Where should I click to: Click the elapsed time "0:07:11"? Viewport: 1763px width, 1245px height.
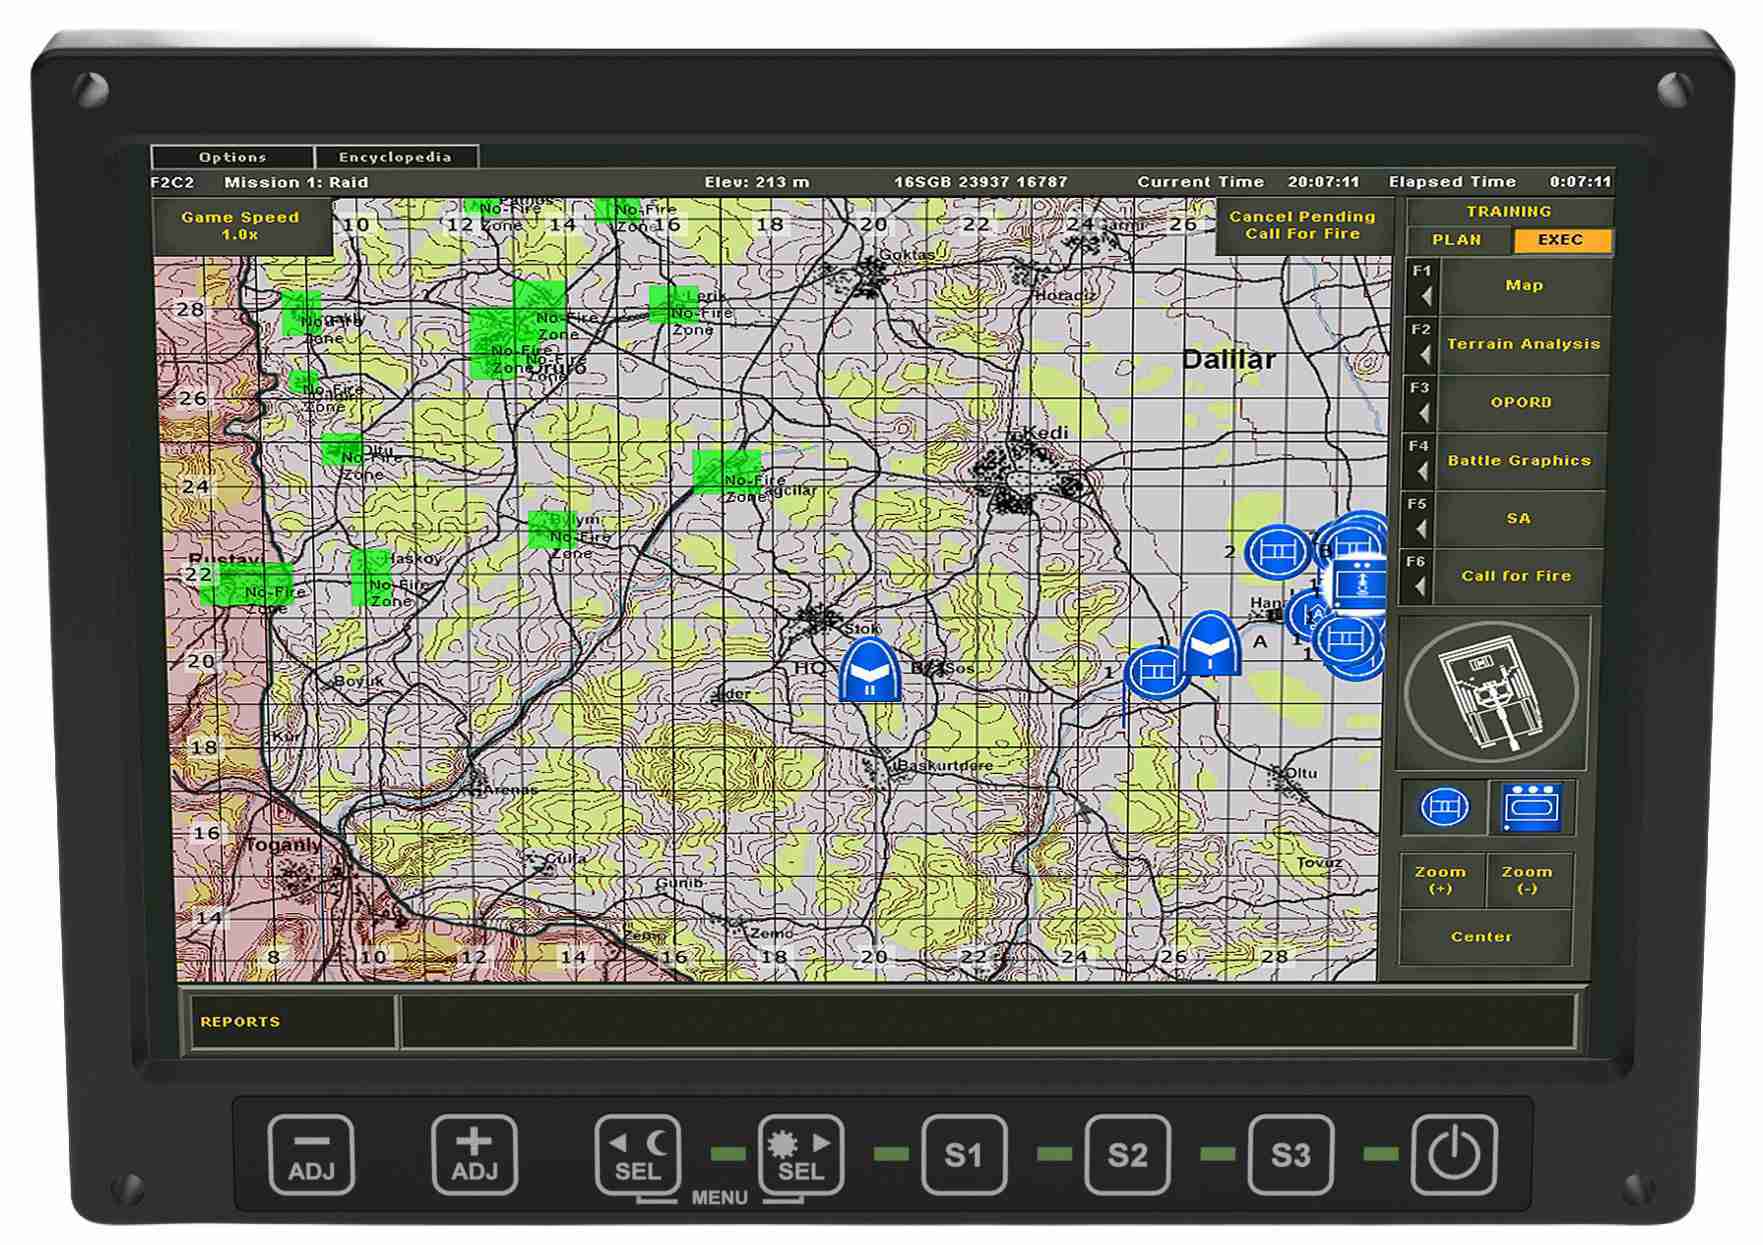1581,182
